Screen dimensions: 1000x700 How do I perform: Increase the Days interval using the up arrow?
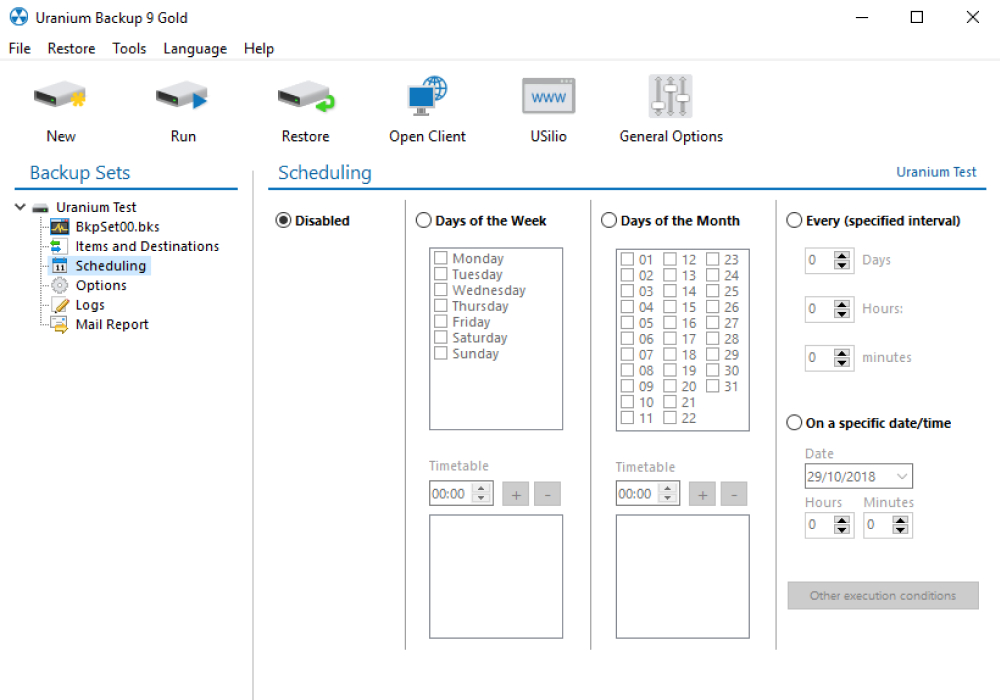click(x=844, y=255)
